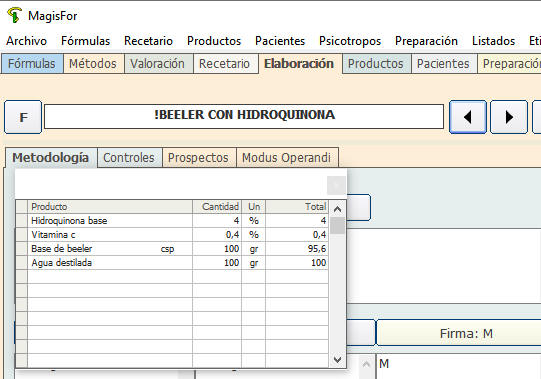Click the csp label in Base de beeler row
The image size is (541, 379).
click(167, 249)
